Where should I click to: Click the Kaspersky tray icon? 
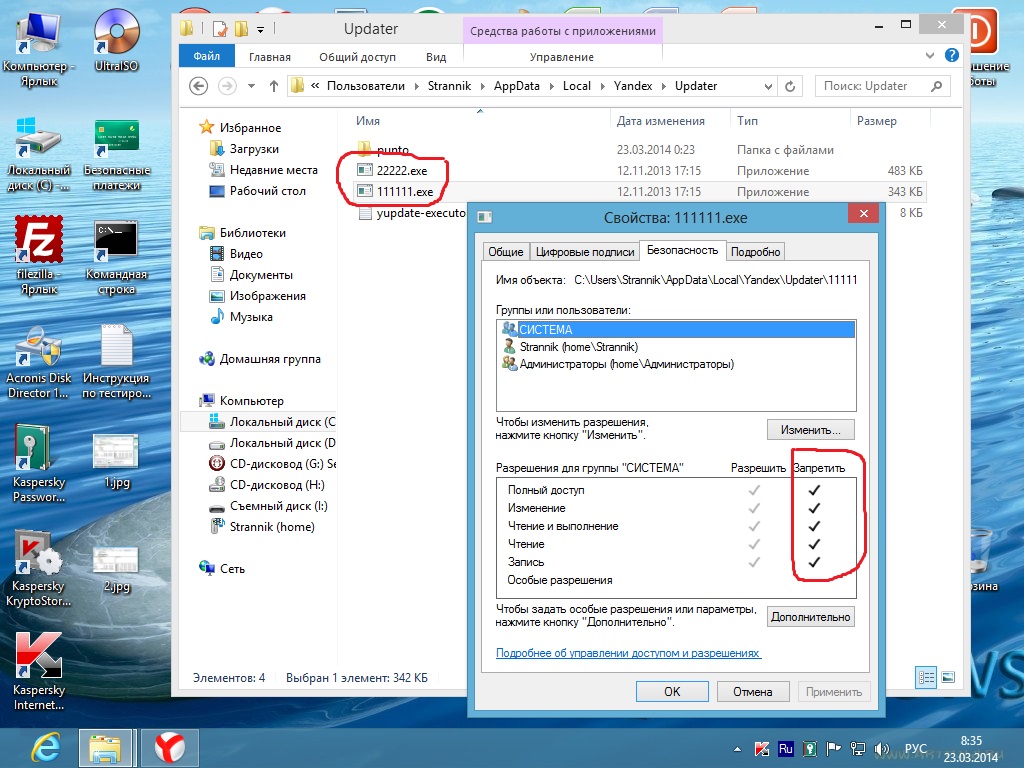tap(763, 748)
